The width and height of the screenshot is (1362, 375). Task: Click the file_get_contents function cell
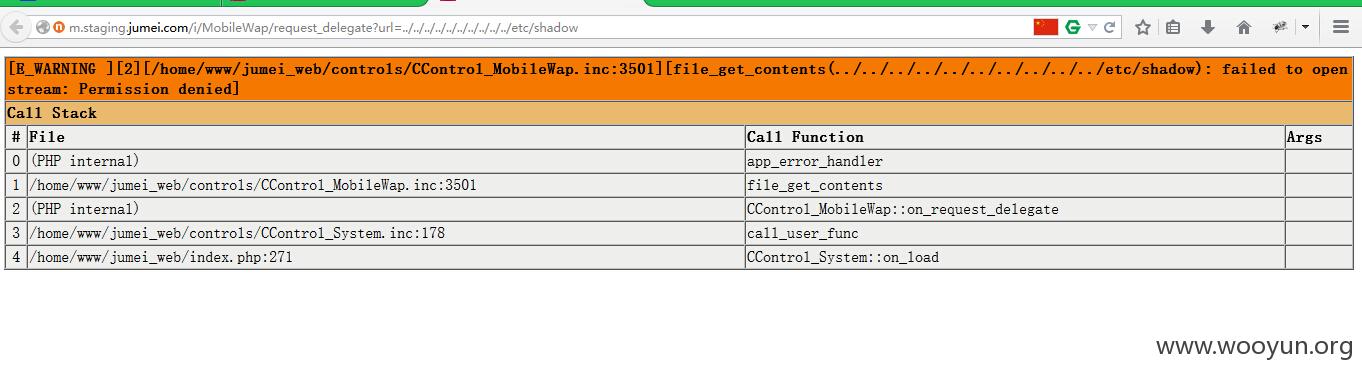coord(1015,185)
